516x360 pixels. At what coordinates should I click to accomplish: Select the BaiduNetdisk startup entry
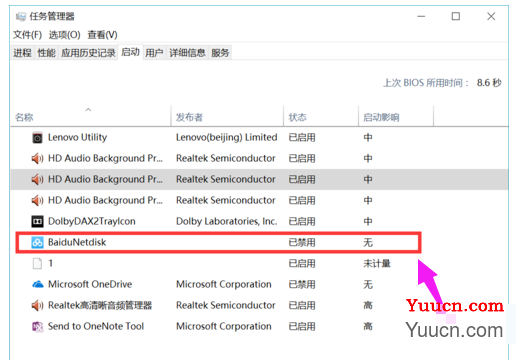tap(77, 242)
